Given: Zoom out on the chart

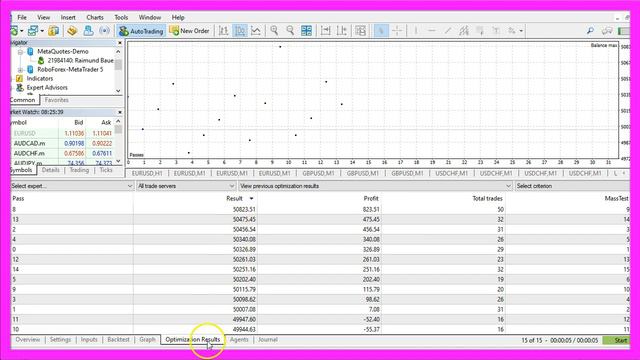Looking at the screenshot, I should click(x=290, y=31).
